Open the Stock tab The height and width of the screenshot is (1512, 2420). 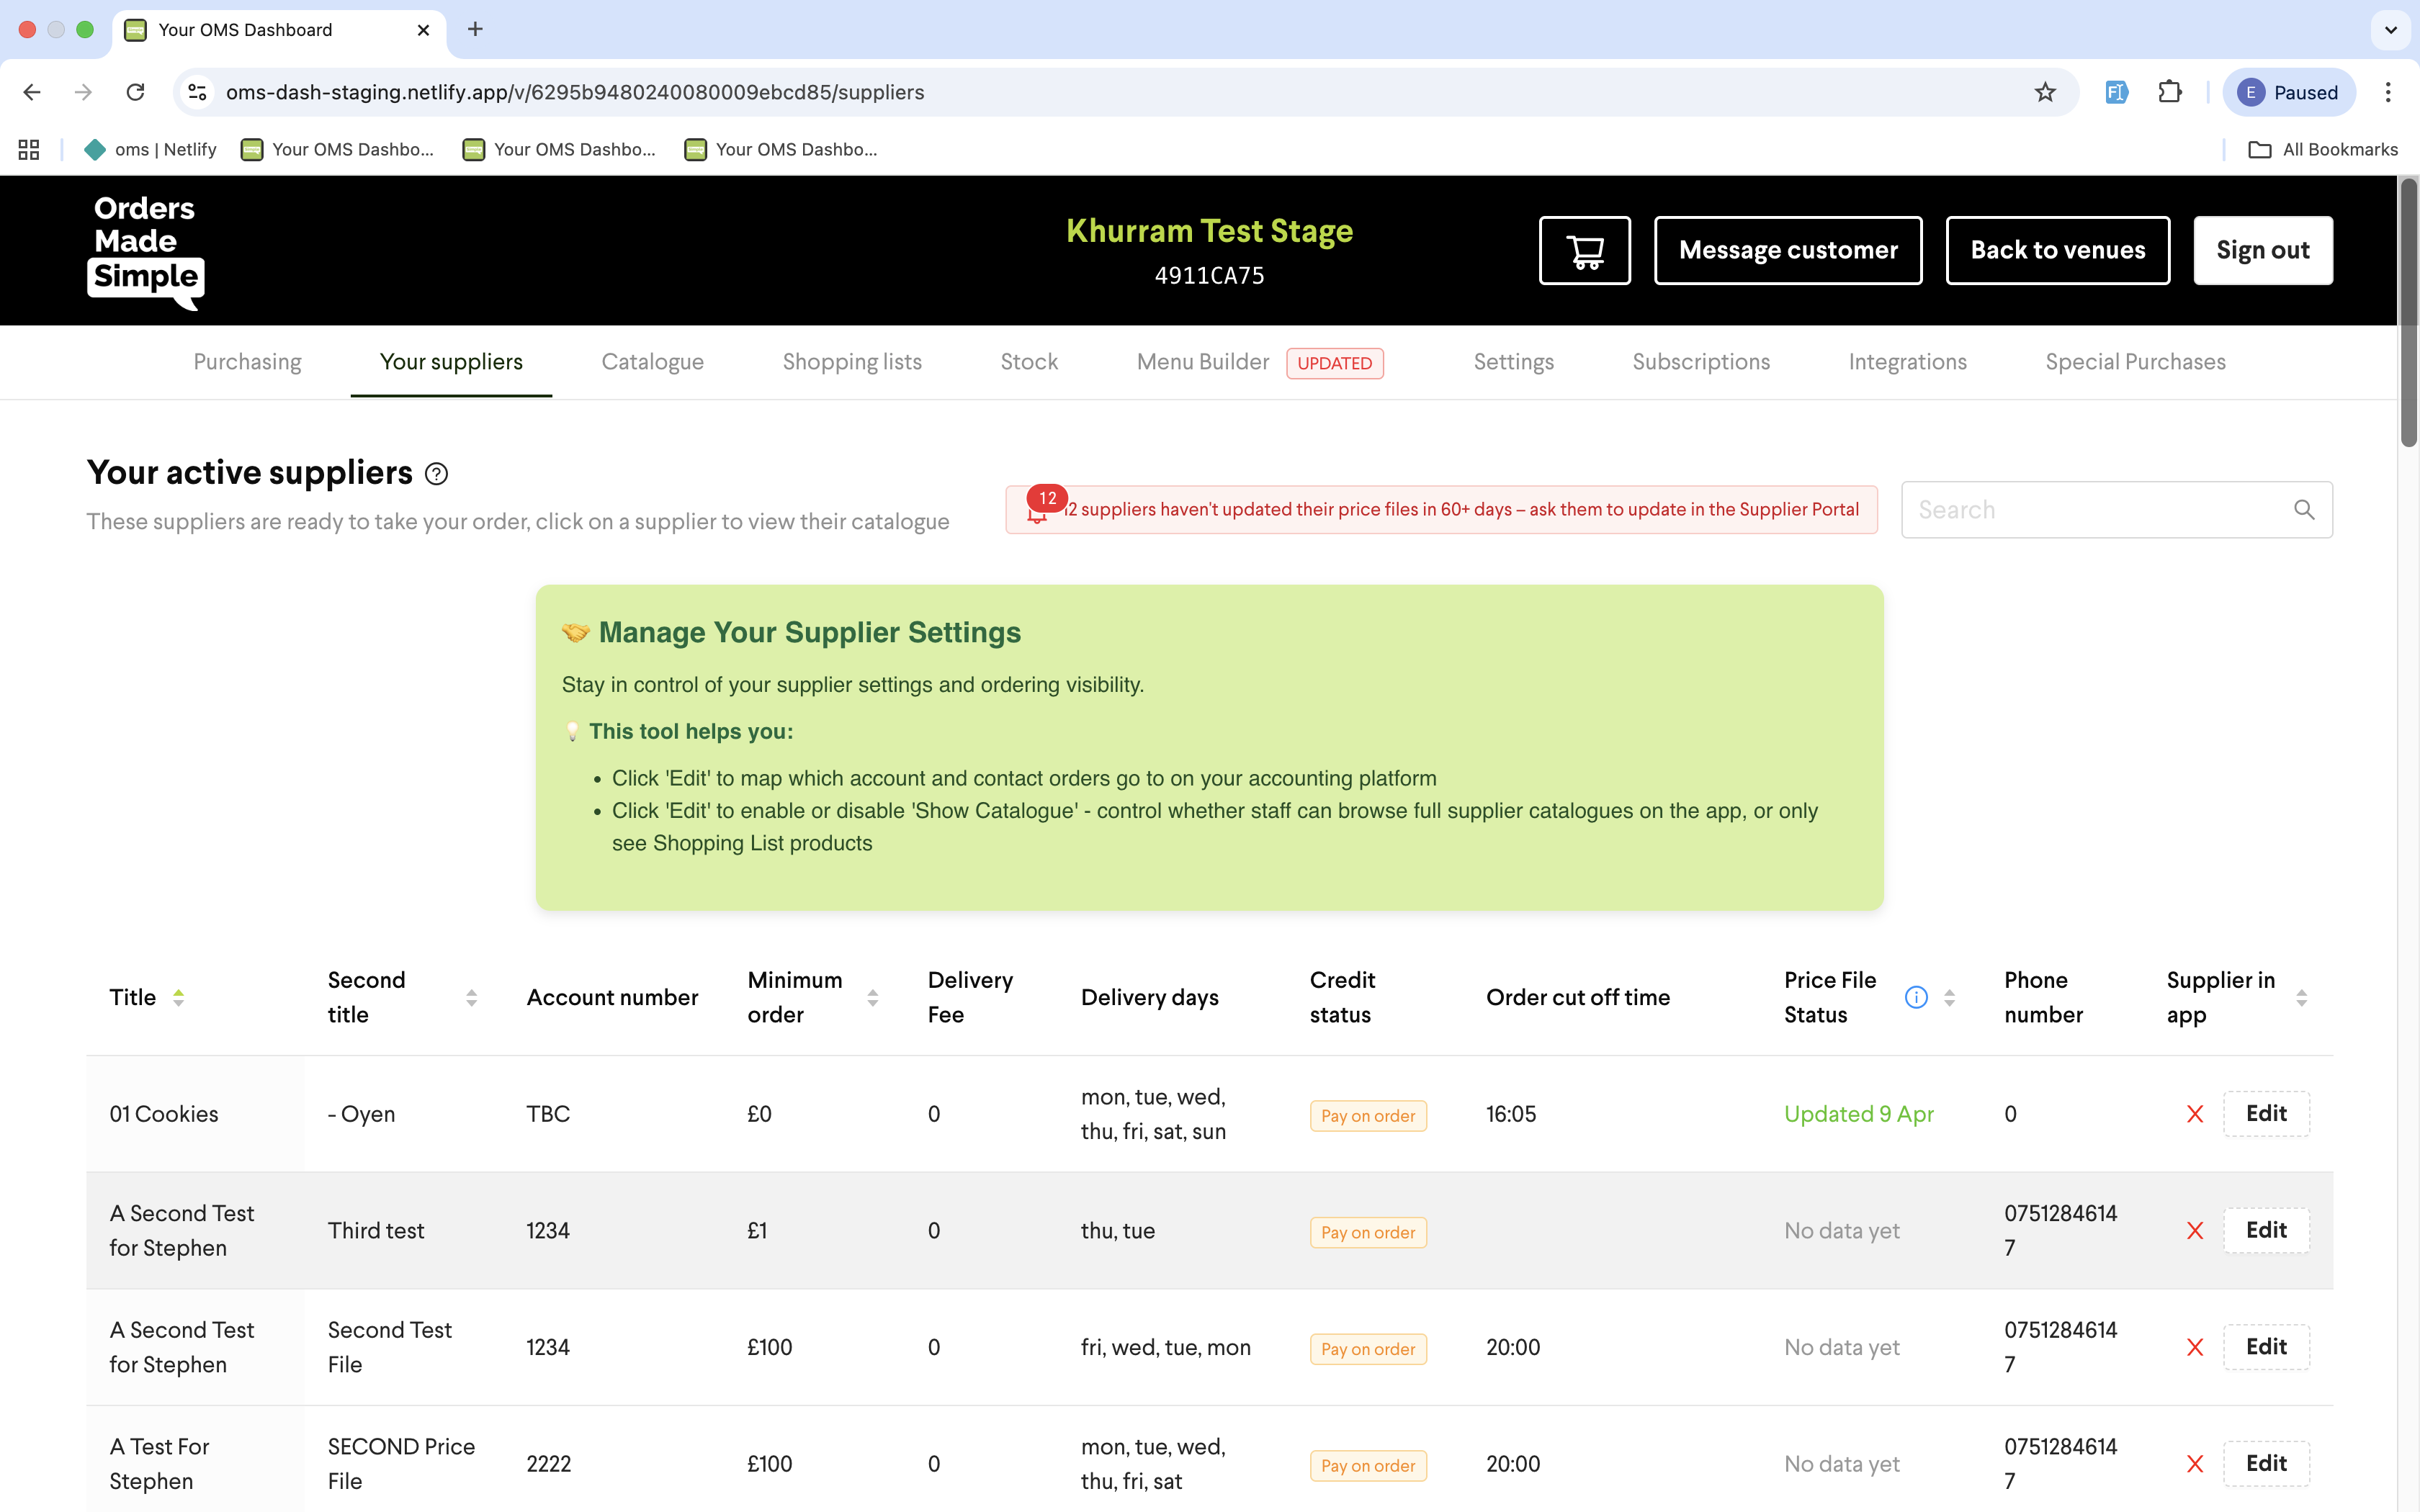pos(1029,362)
